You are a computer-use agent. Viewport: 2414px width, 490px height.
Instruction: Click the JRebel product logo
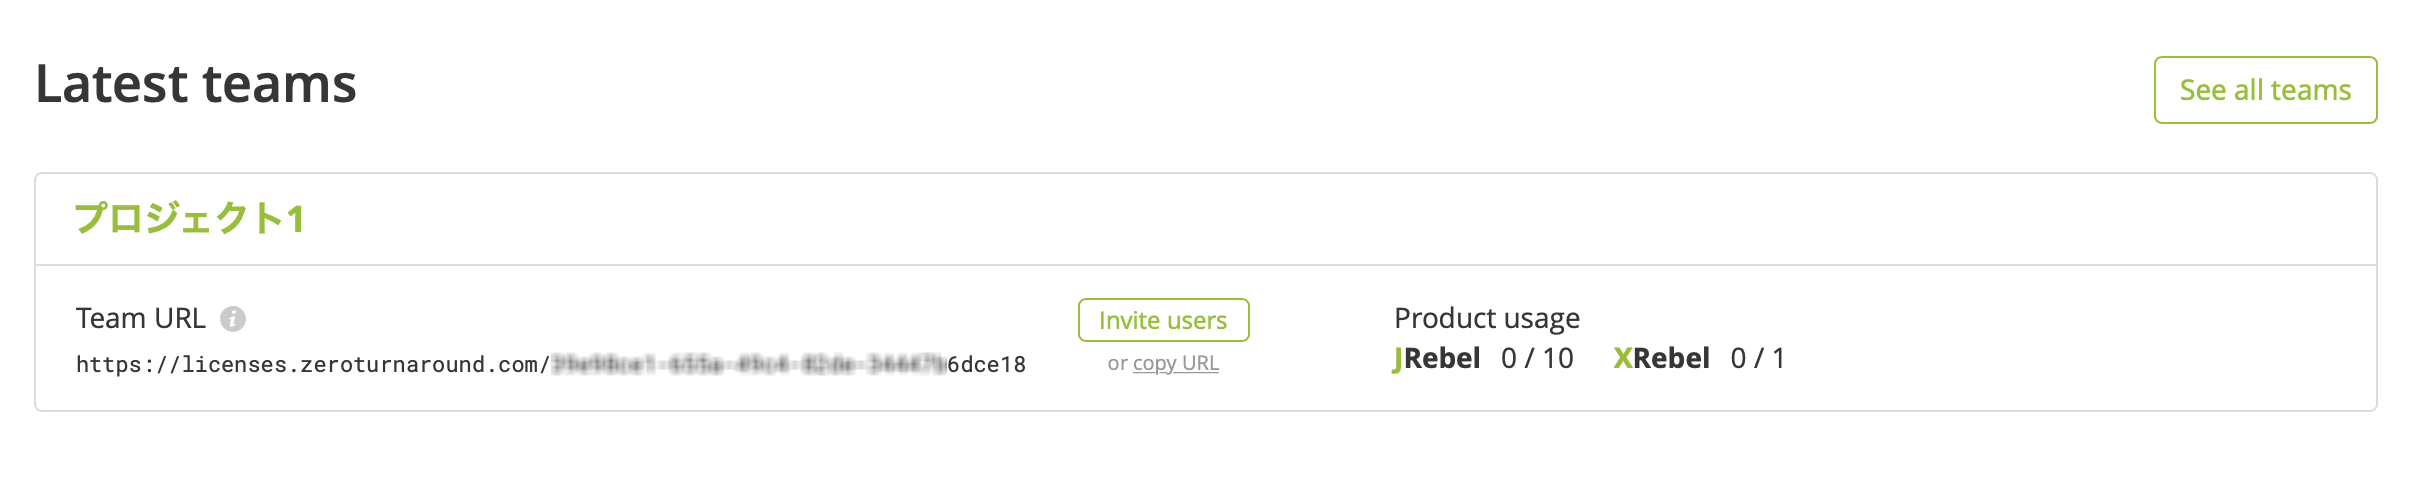[x=1436, y=358]
